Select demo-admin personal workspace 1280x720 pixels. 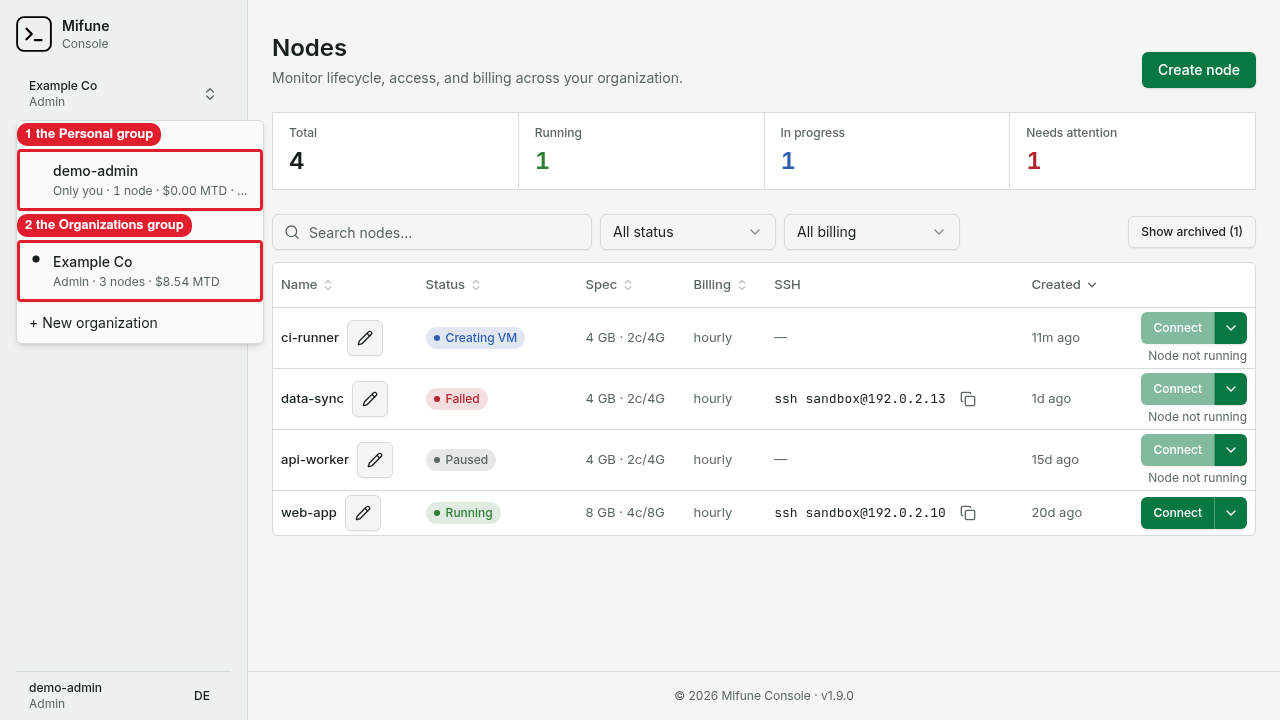coord(140,180)
